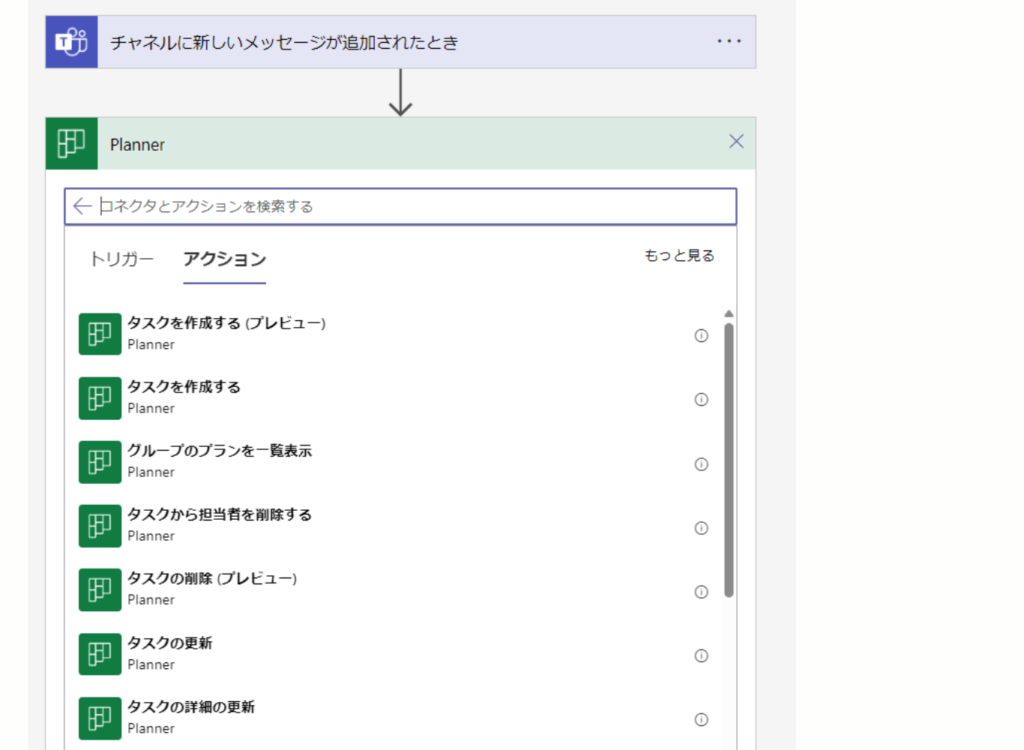Choose the タスクを作成する action

(x=184, y=387)
